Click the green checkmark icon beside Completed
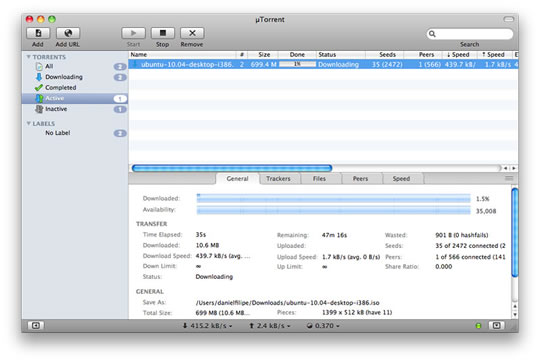 (x=39, y=87)
